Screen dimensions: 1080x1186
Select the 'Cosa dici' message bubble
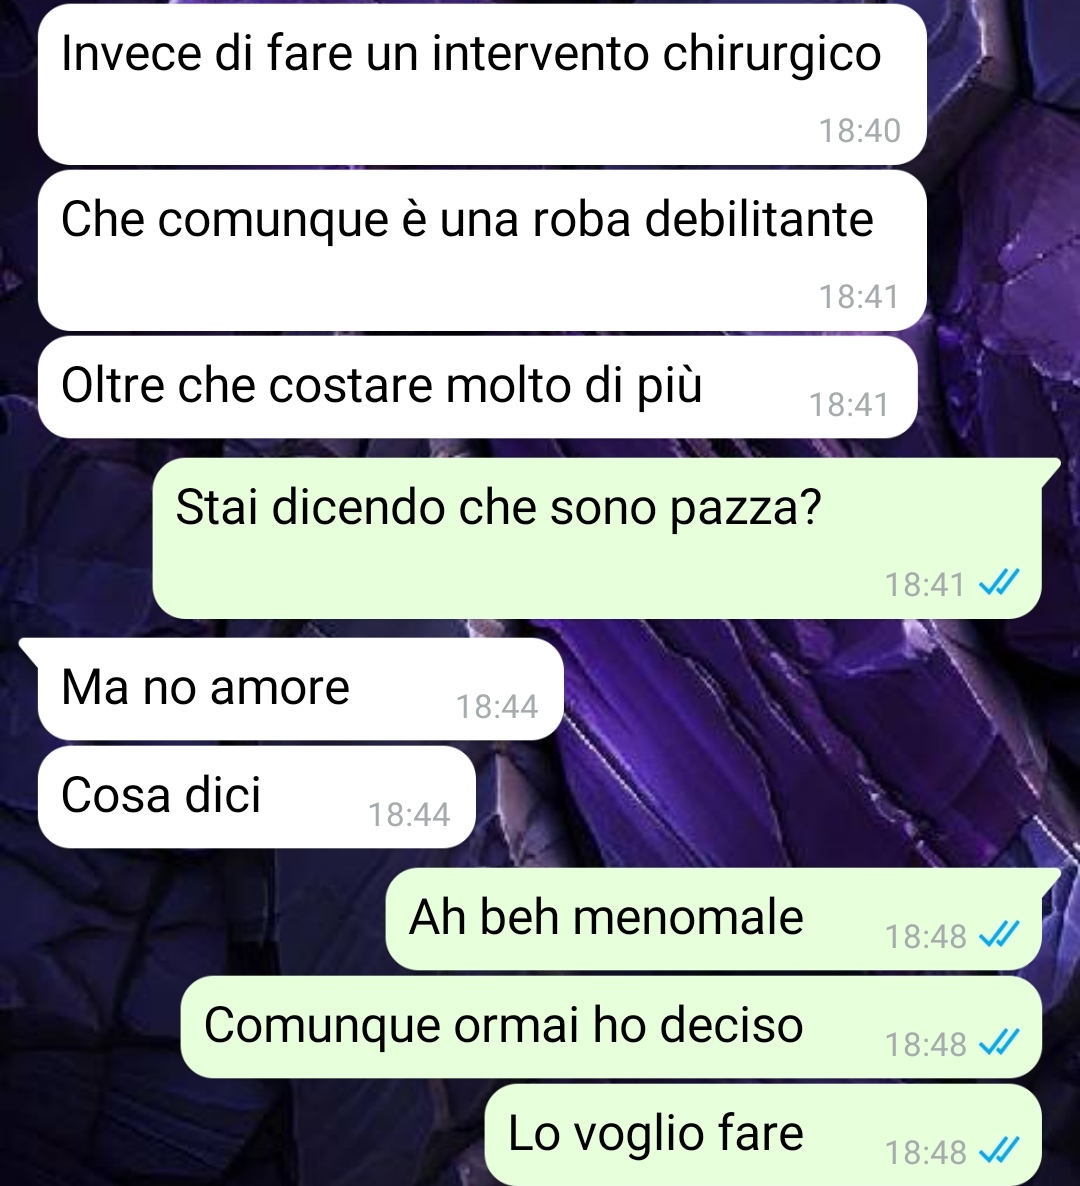256,797
